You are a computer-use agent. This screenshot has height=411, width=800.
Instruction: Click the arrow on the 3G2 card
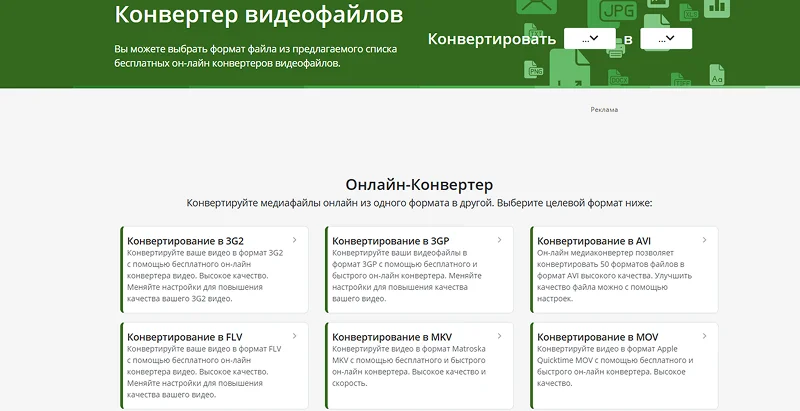click(x=295, y=240)
